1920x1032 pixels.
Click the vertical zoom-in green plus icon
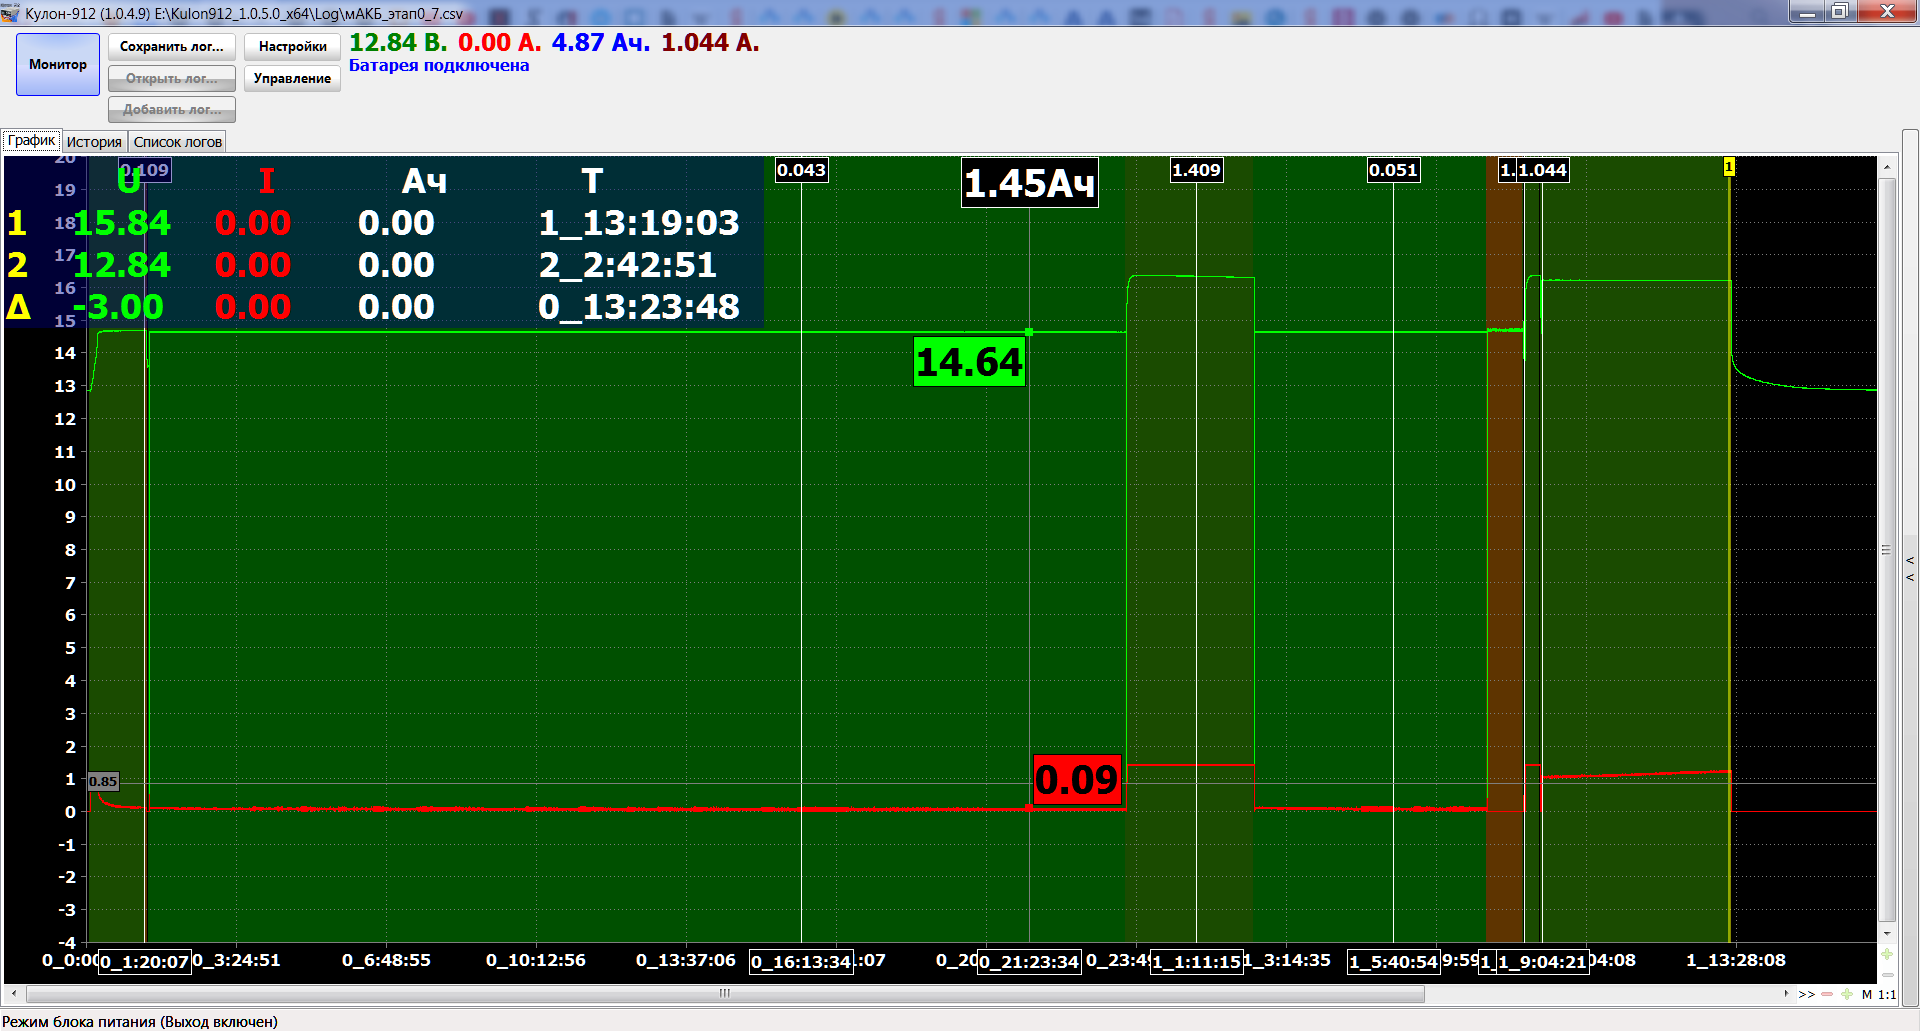pyautogui.click(x=1887, y=954)
